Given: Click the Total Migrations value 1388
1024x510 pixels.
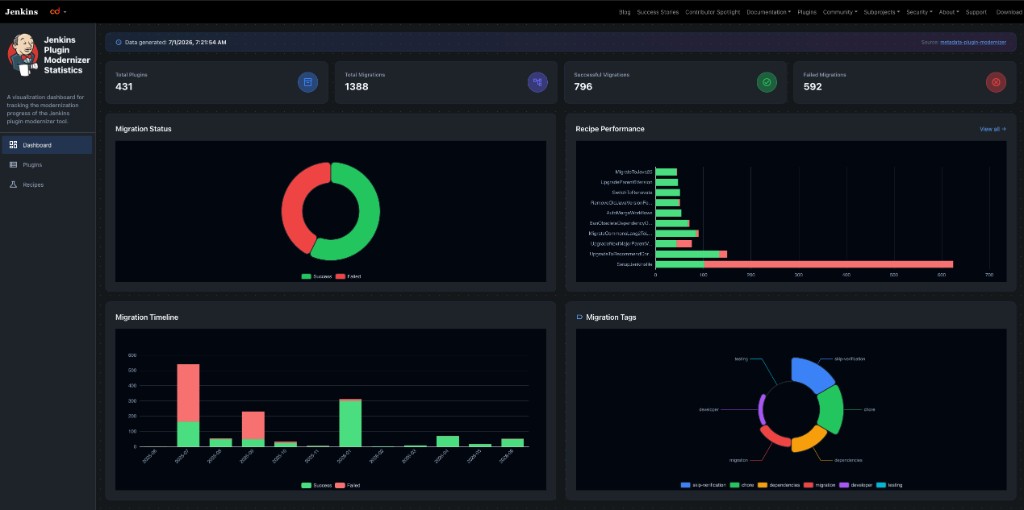Looking at the screenshot, I should 357,86.
